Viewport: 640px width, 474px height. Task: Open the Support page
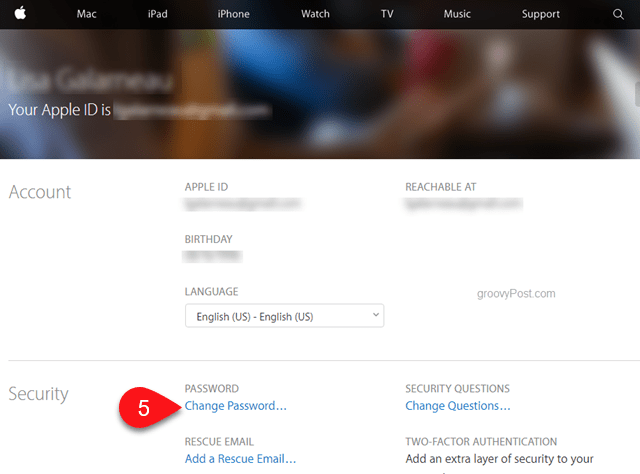tap(540, 14)
